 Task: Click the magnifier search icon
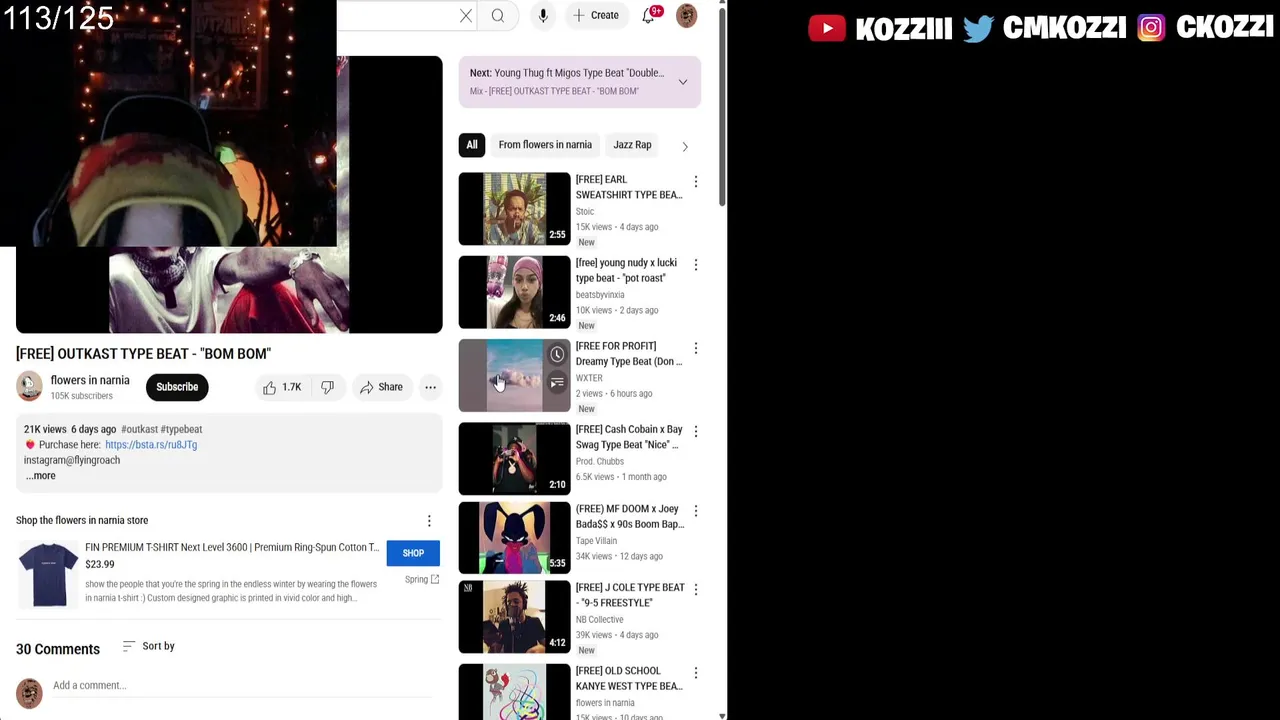click(498, 15)
